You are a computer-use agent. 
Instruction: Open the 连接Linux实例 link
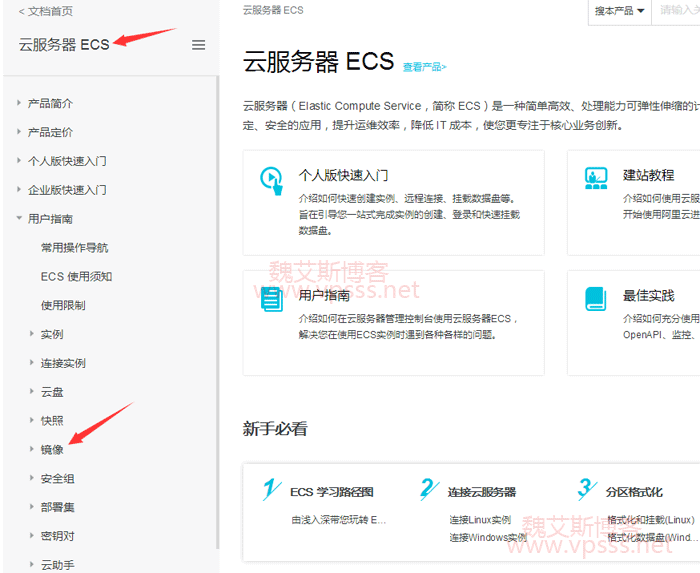pos(479,520)
